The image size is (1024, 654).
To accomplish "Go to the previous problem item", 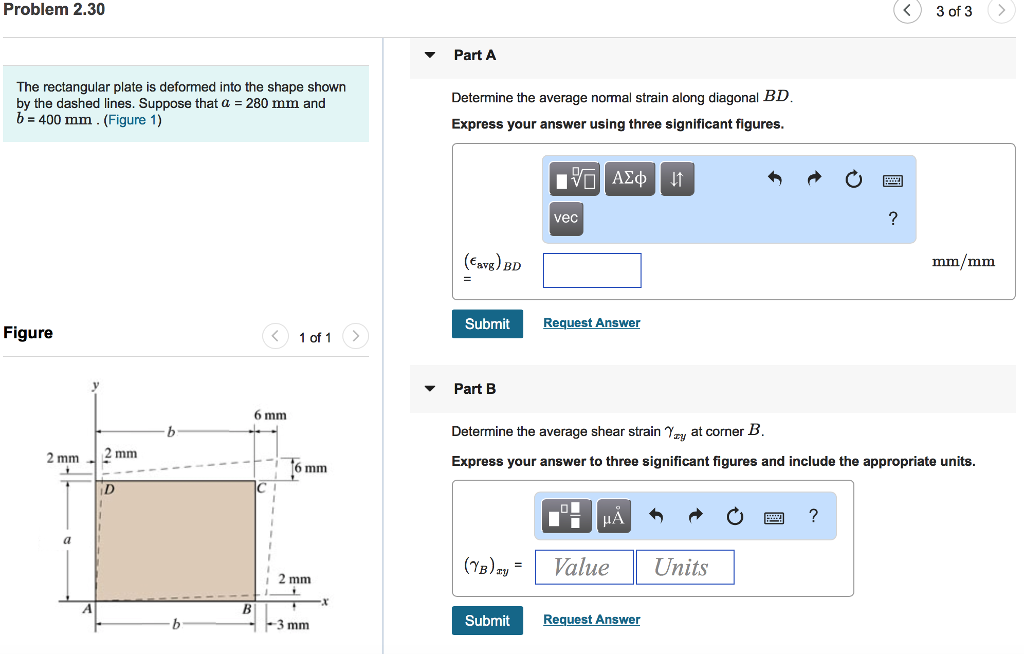I will pos(907,11).
